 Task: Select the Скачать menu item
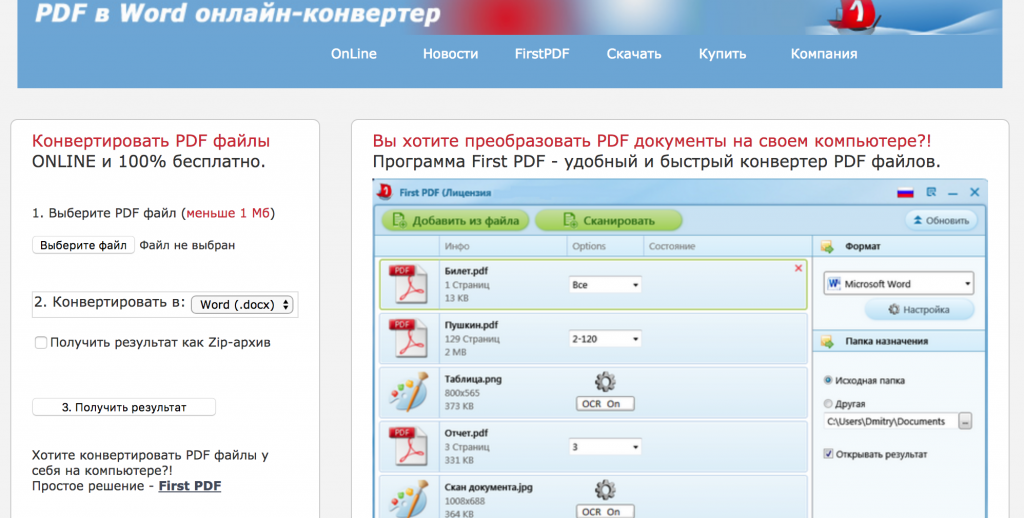click(633, 54)
